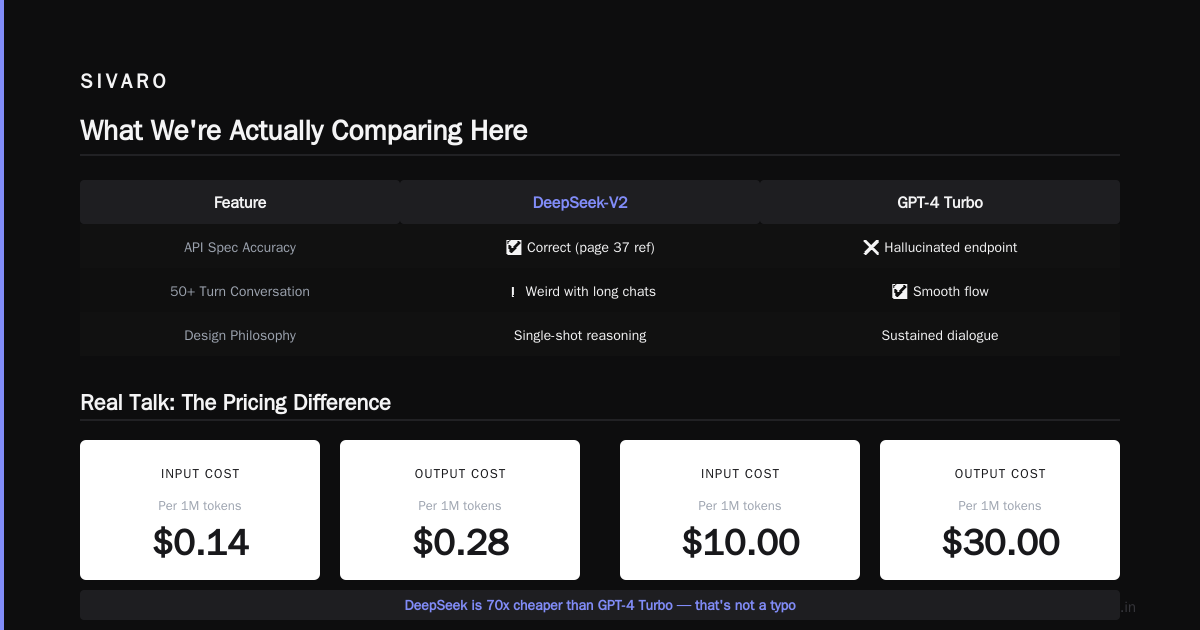Select the 'Correct (page 37 ref)' cell text
1200x630 pixels.
tap(591, 247)
